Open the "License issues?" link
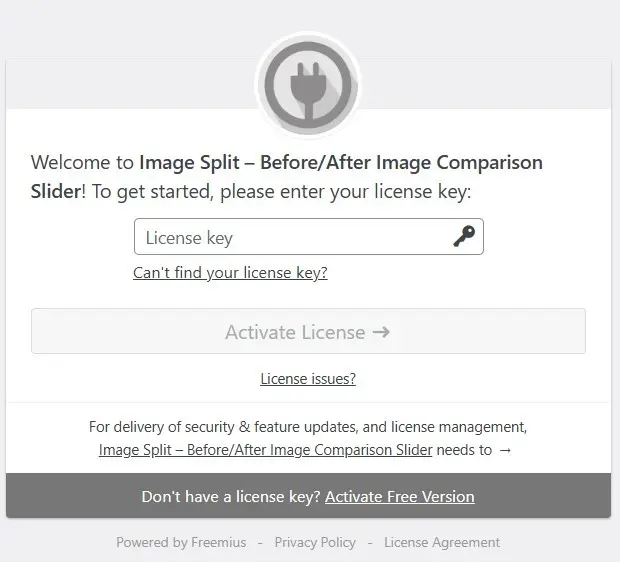The height and width of the screenshot is (562, 620). [x=308, y=378]
